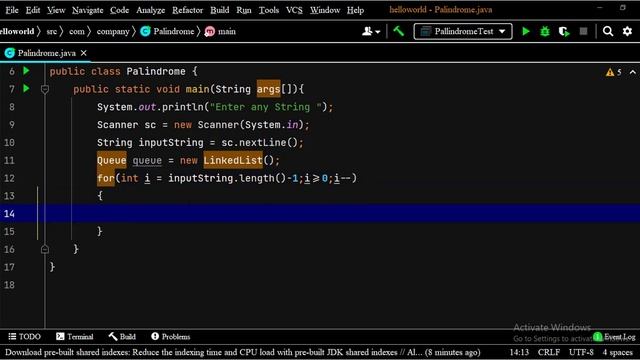Change UTF-8 file encoding
Viewport: 640px width, 360px height.
click(x=581, y=352)
